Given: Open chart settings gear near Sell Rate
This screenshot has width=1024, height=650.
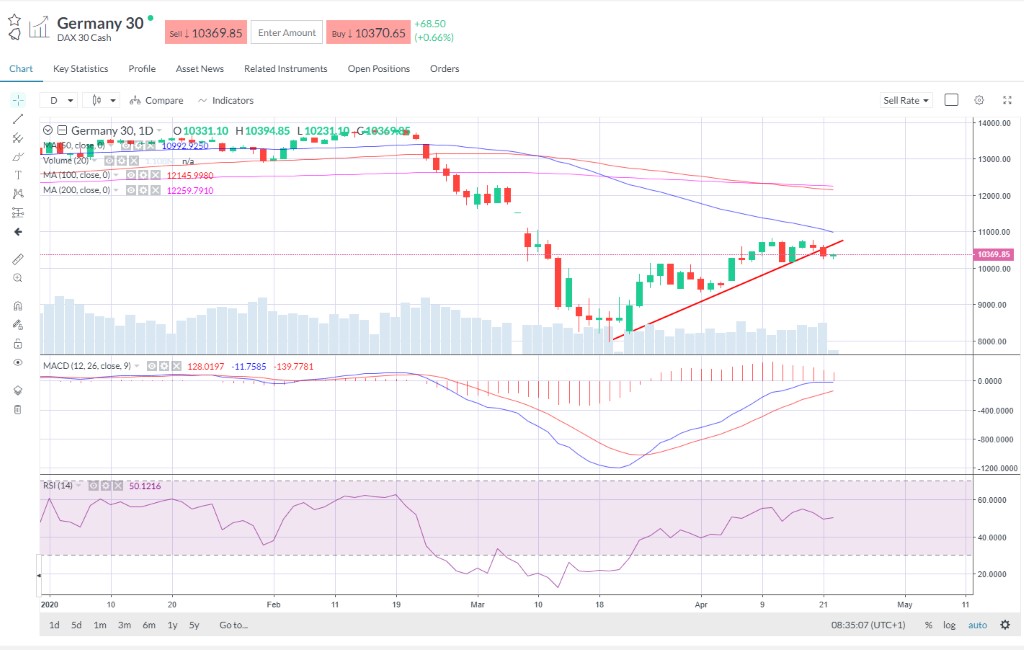Looking at the screenshot, I should coord(979,100).
